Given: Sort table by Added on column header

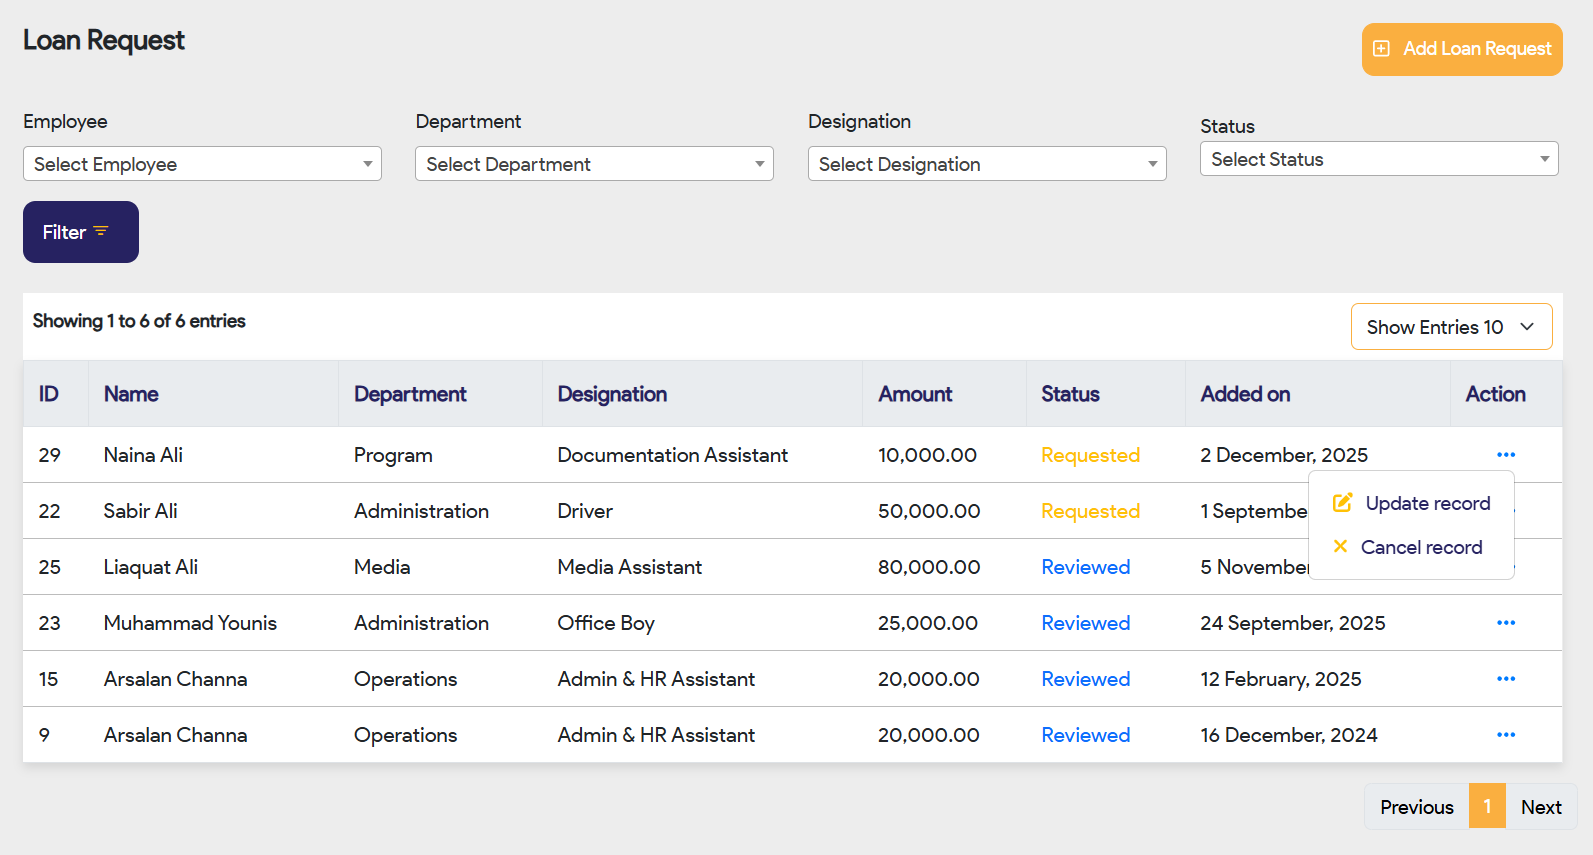Looking at the screenshot, I should 1245,394.
